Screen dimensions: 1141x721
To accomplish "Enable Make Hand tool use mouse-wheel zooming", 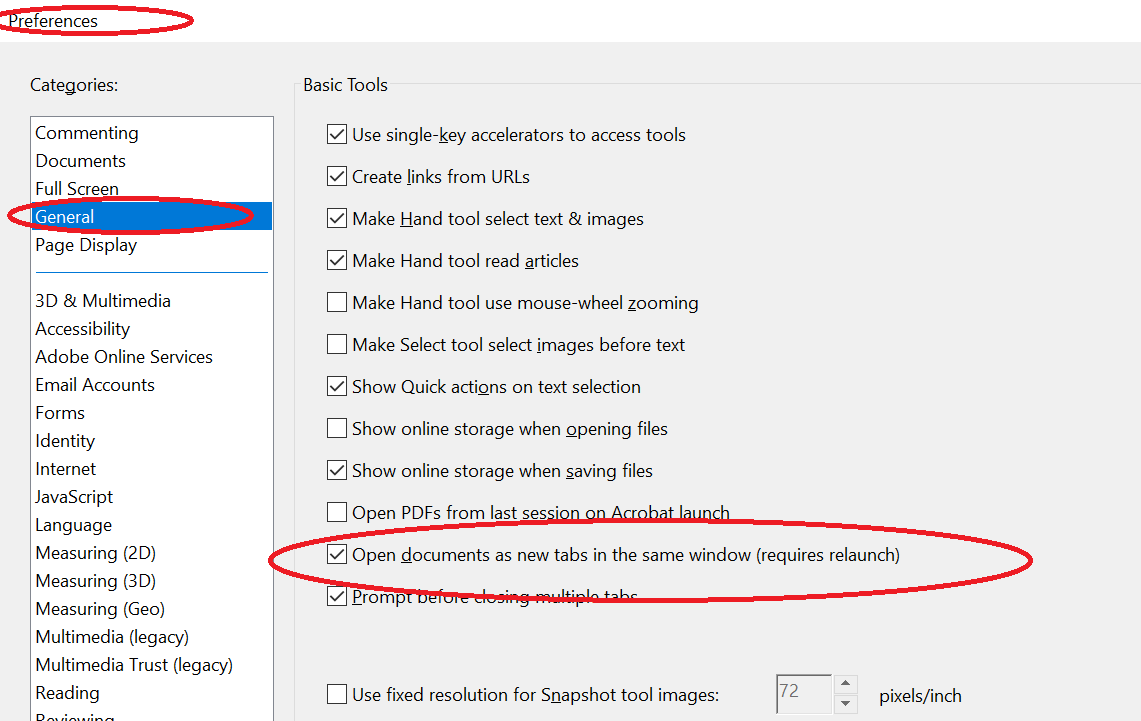I will click(x=337, y=302).
